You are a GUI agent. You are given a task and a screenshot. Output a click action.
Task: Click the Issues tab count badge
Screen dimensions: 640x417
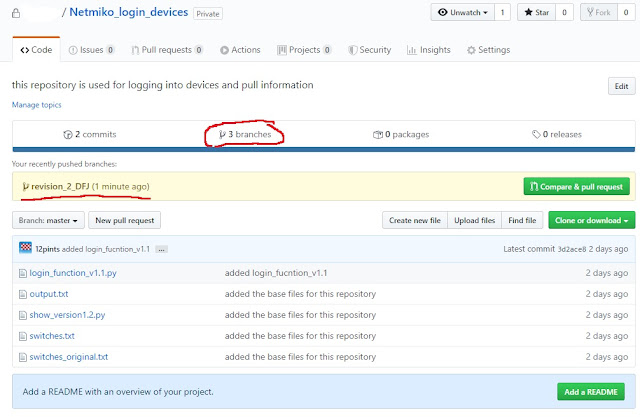coord(110,50)
